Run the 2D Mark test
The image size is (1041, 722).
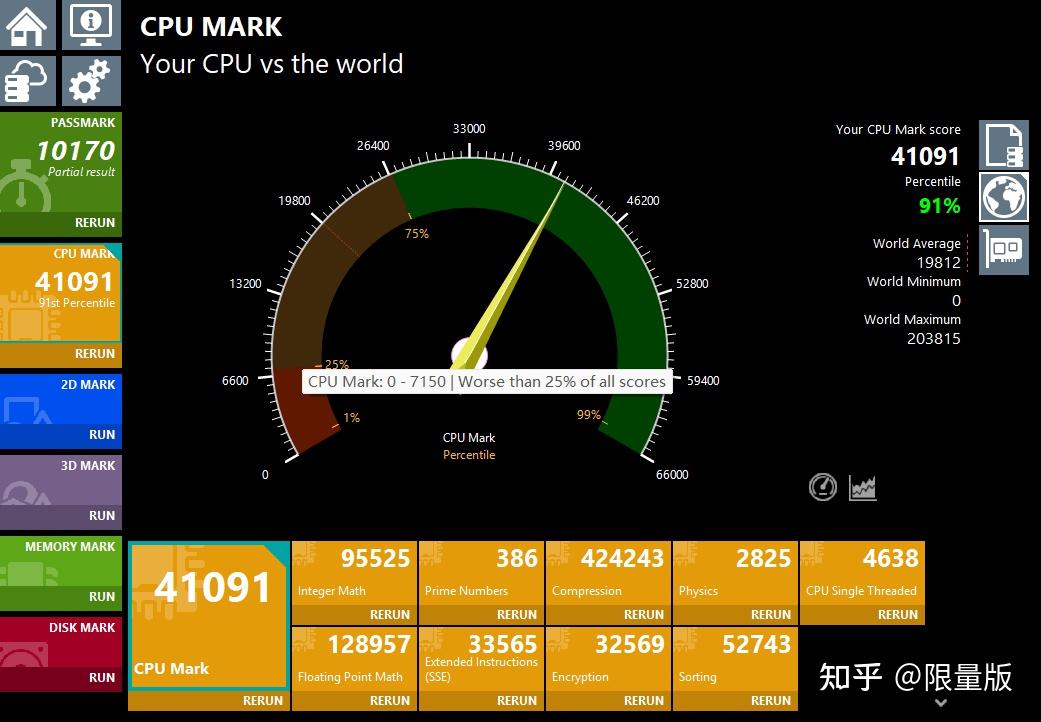point(102,435)
